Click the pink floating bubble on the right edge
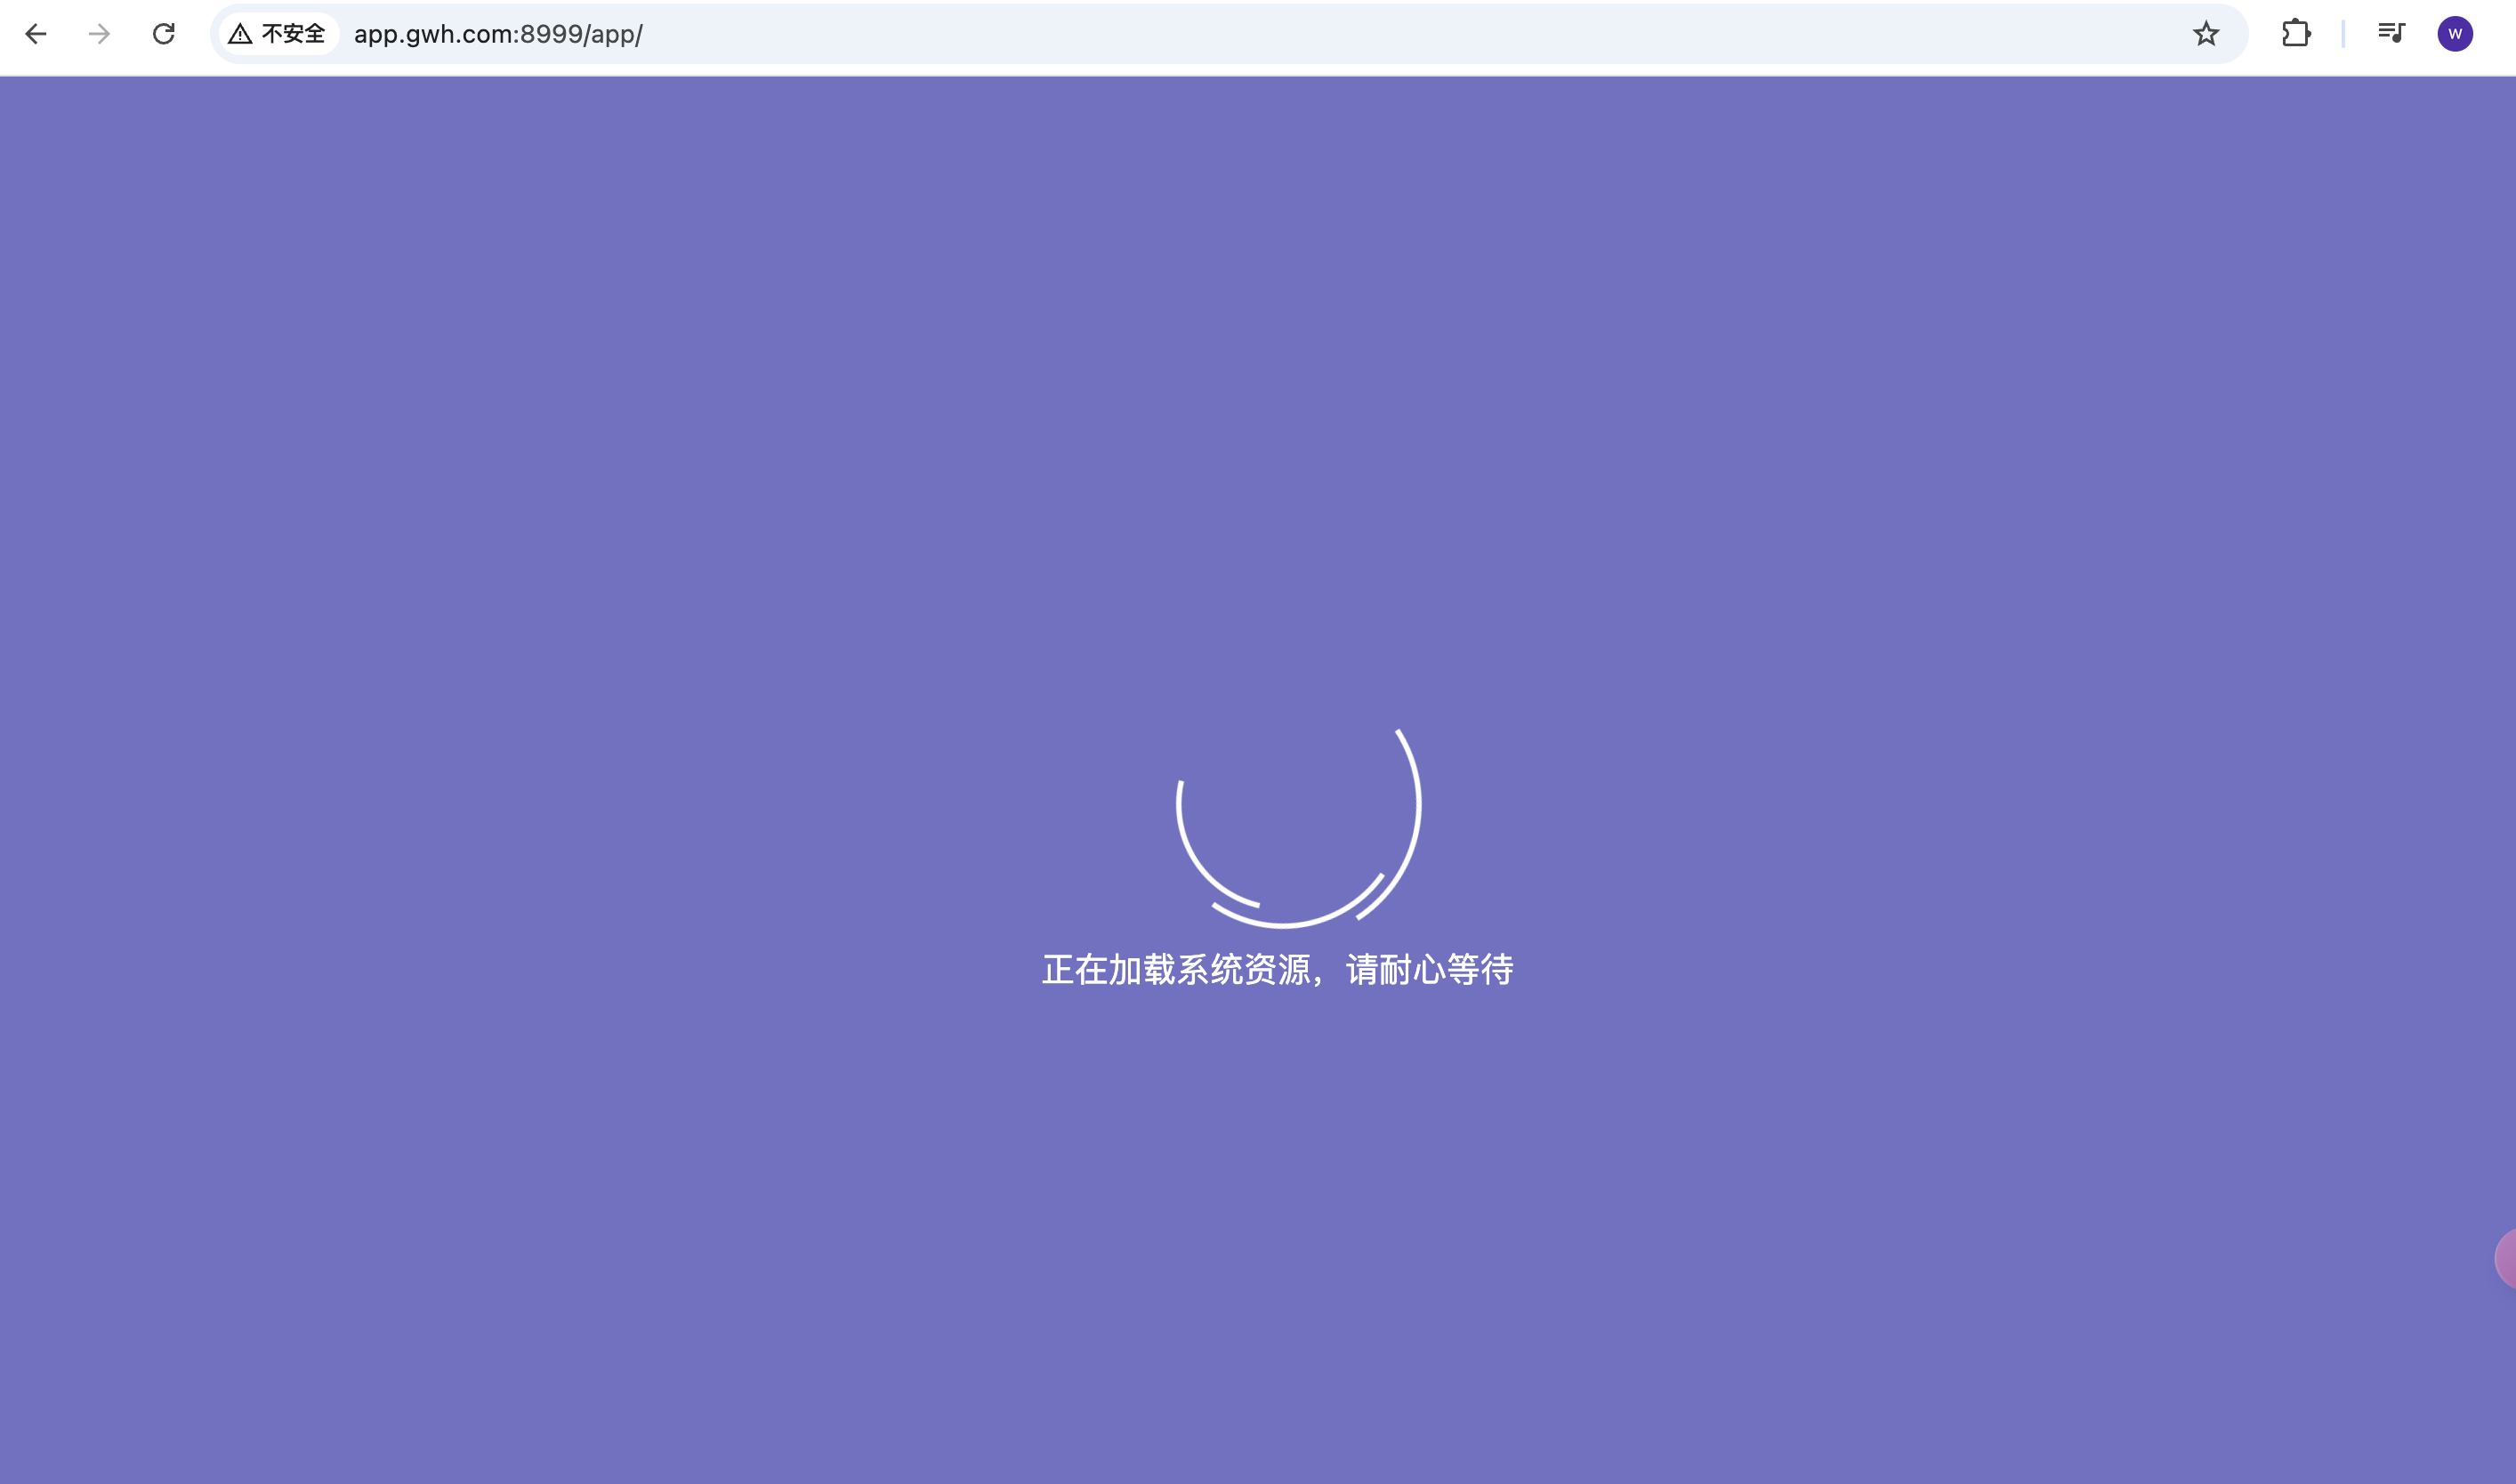The image size is (2516, 1484). pyautogui.click(x=2505, y=1258)
